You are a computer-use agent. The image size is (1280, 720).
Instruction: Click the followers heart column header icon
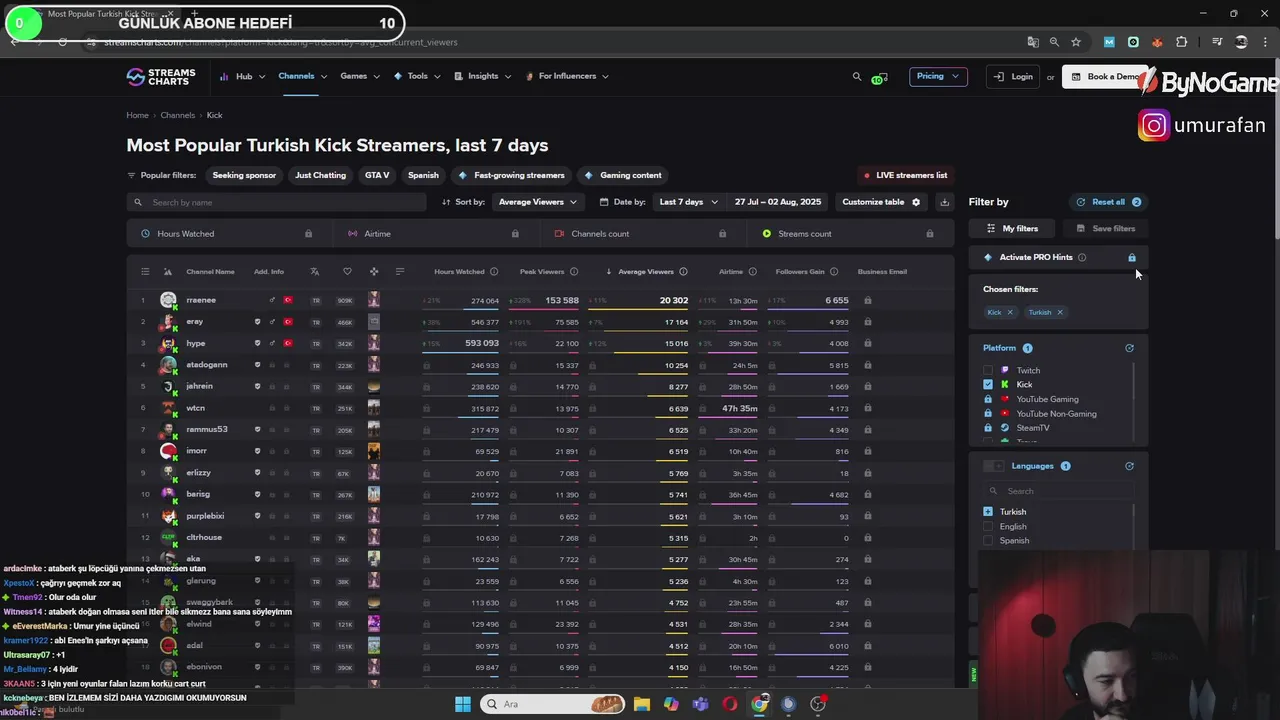click(347, 271)
